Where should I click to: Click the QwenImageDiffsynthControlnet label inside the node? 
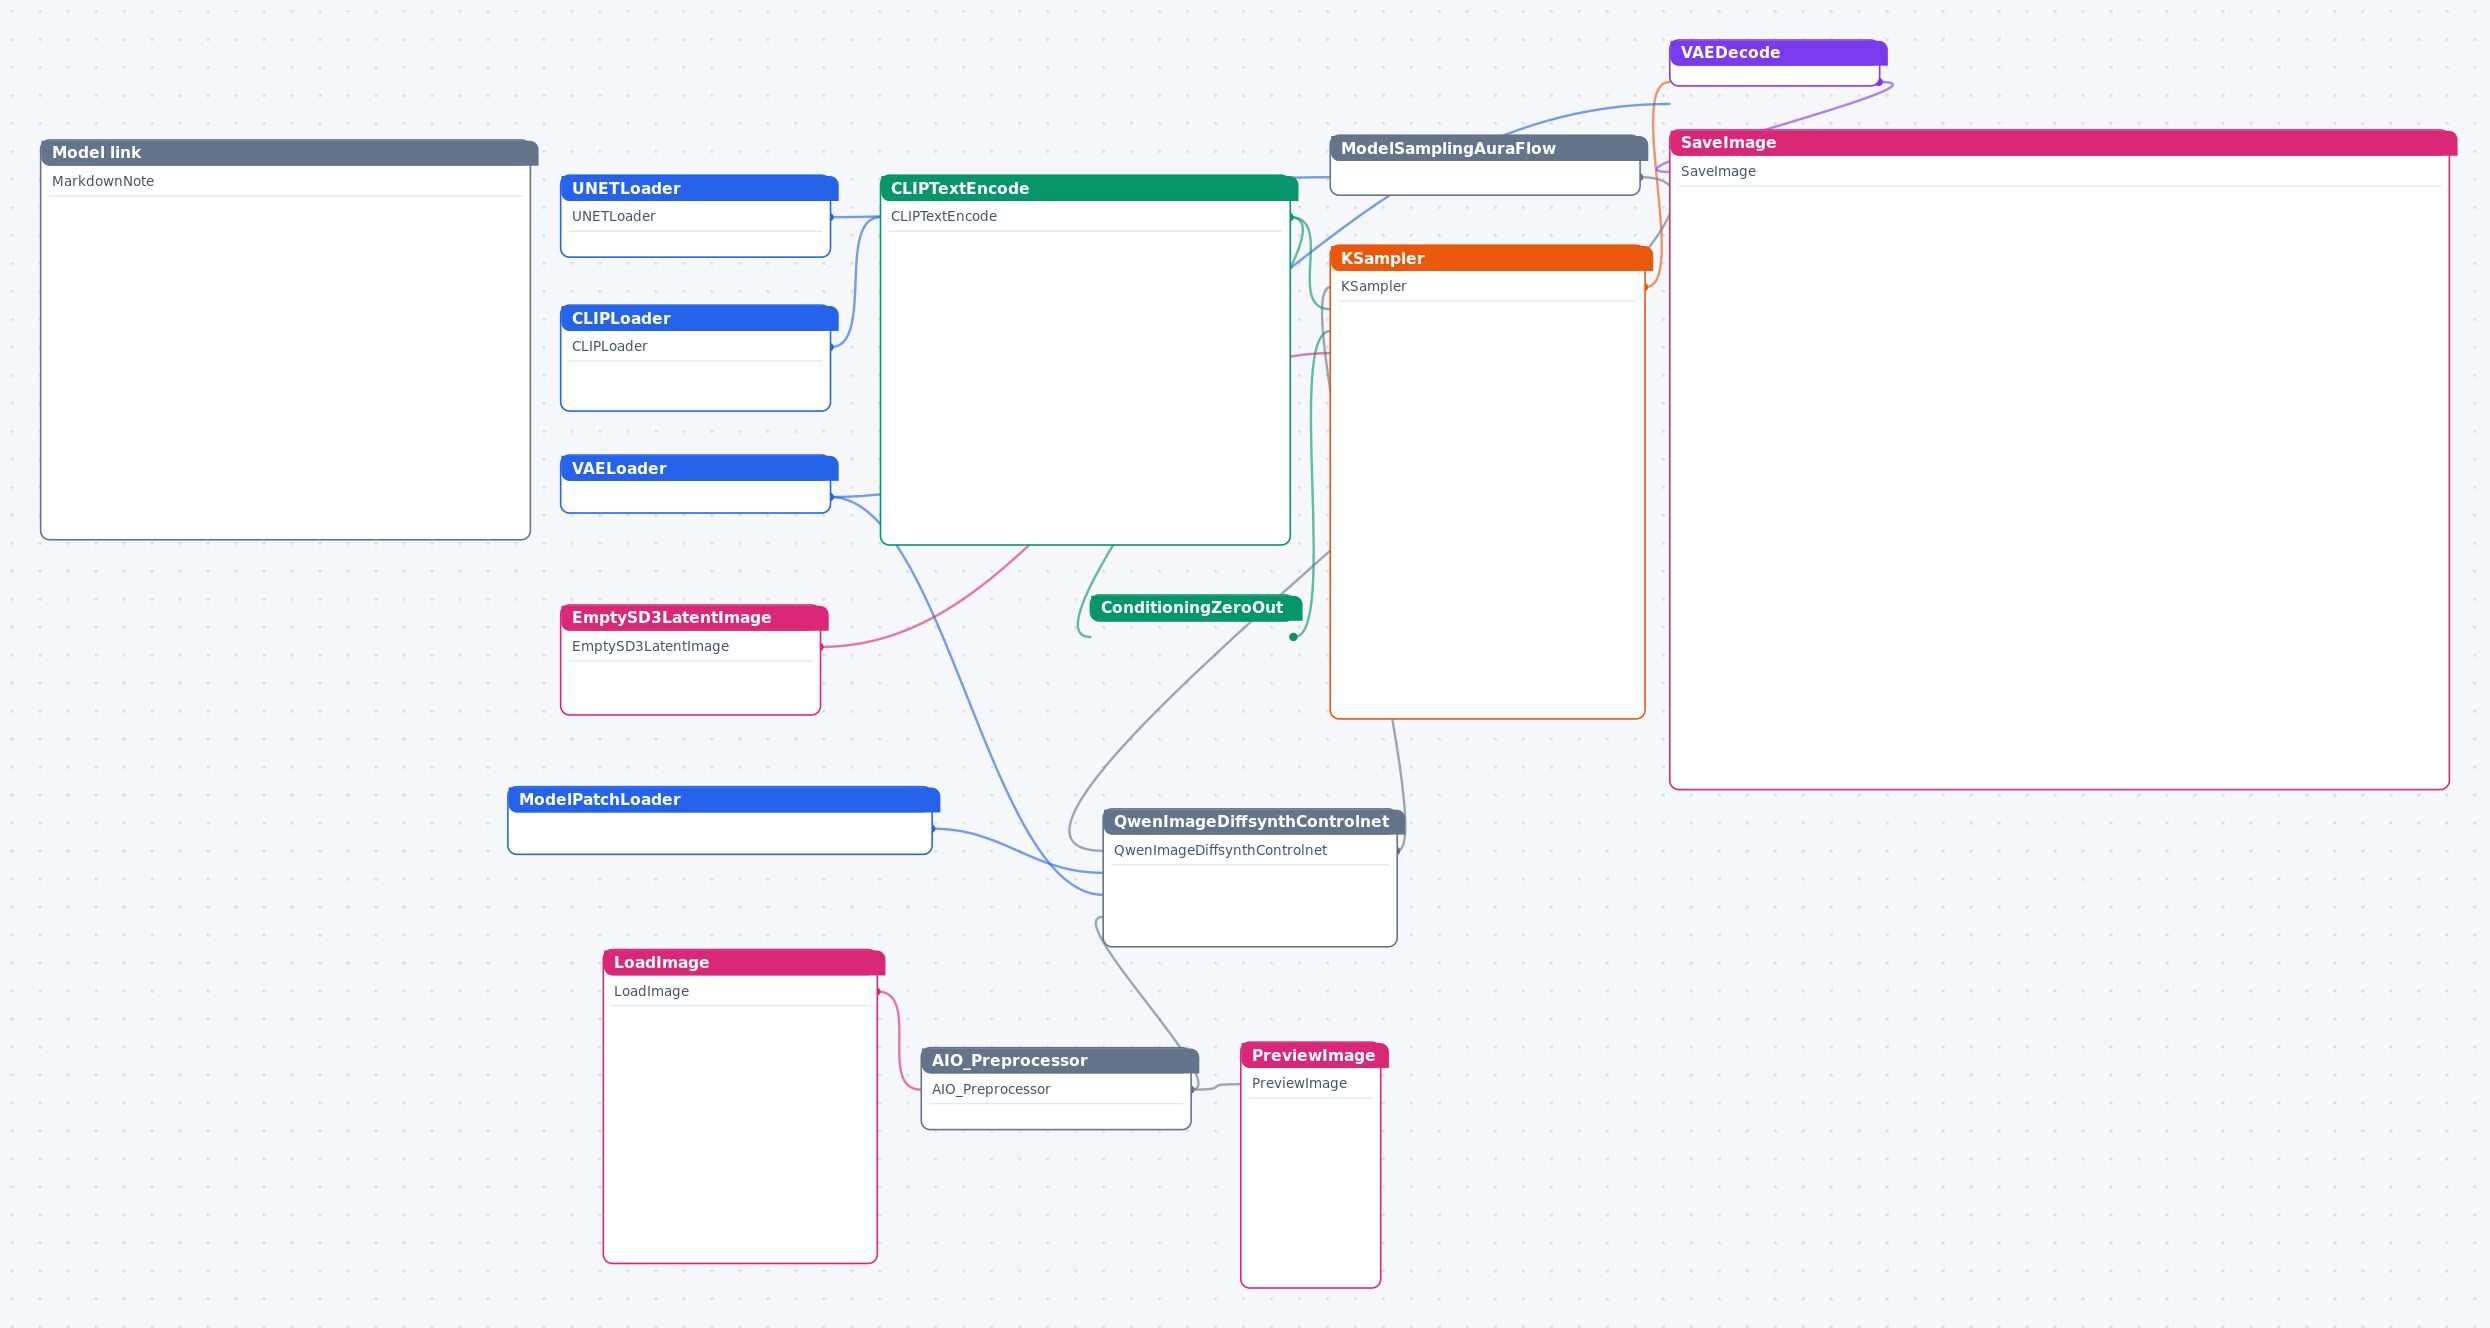pyautogui.click(x=1220, y=850)
